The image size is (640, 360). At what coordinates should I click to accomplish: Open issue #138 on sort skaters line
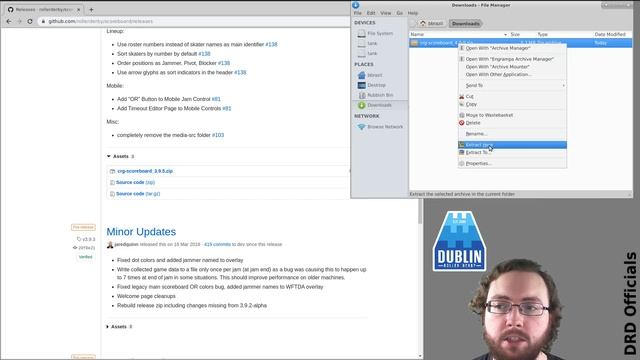click(x=204, y=54)
